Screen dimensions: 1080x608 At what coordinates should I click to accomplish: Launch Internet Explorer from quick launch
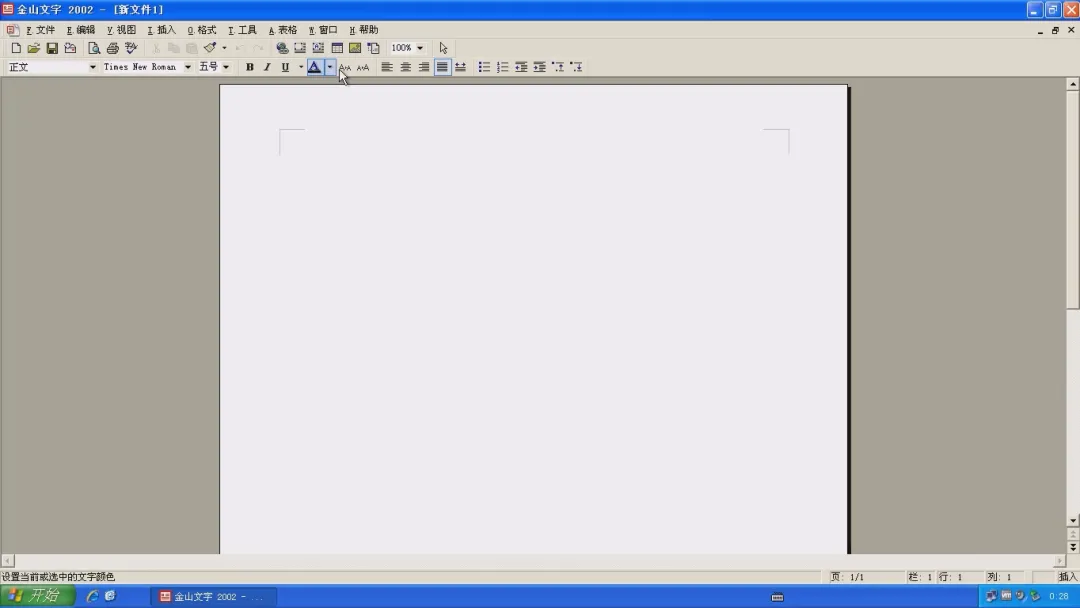pyautogui.click(x=92, y=596)
